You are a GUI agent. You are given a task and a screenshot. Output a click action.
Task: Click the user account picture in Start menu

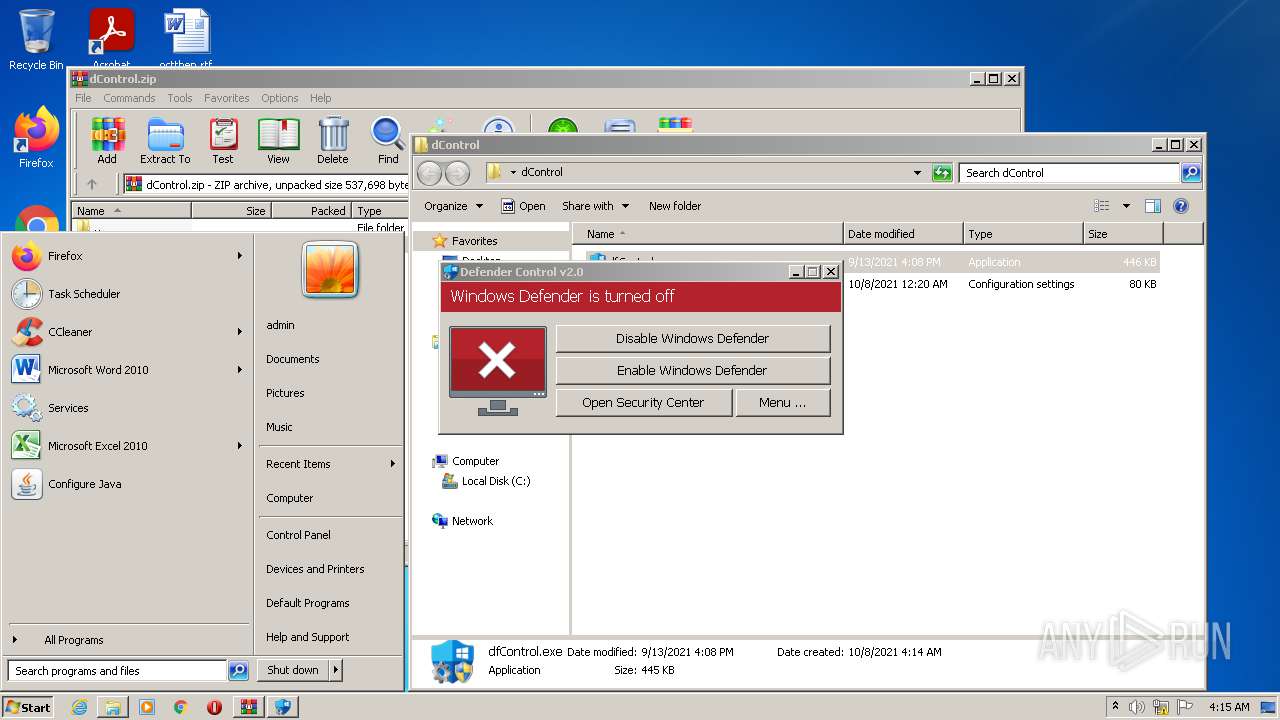click(x=330, y=270)
